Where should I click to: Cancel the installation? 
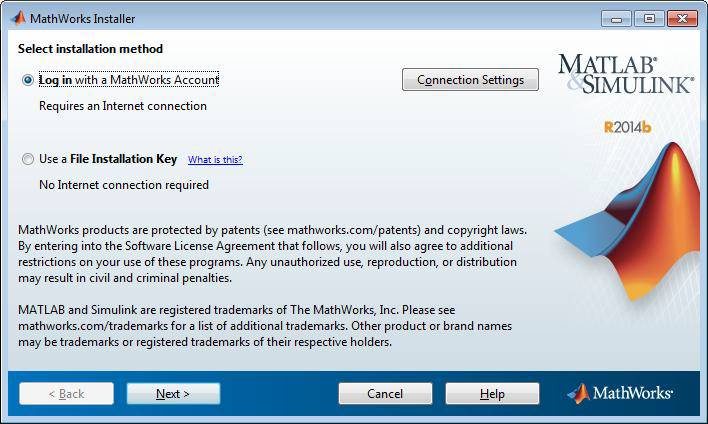pyautogui.click(x=385, y=394)
